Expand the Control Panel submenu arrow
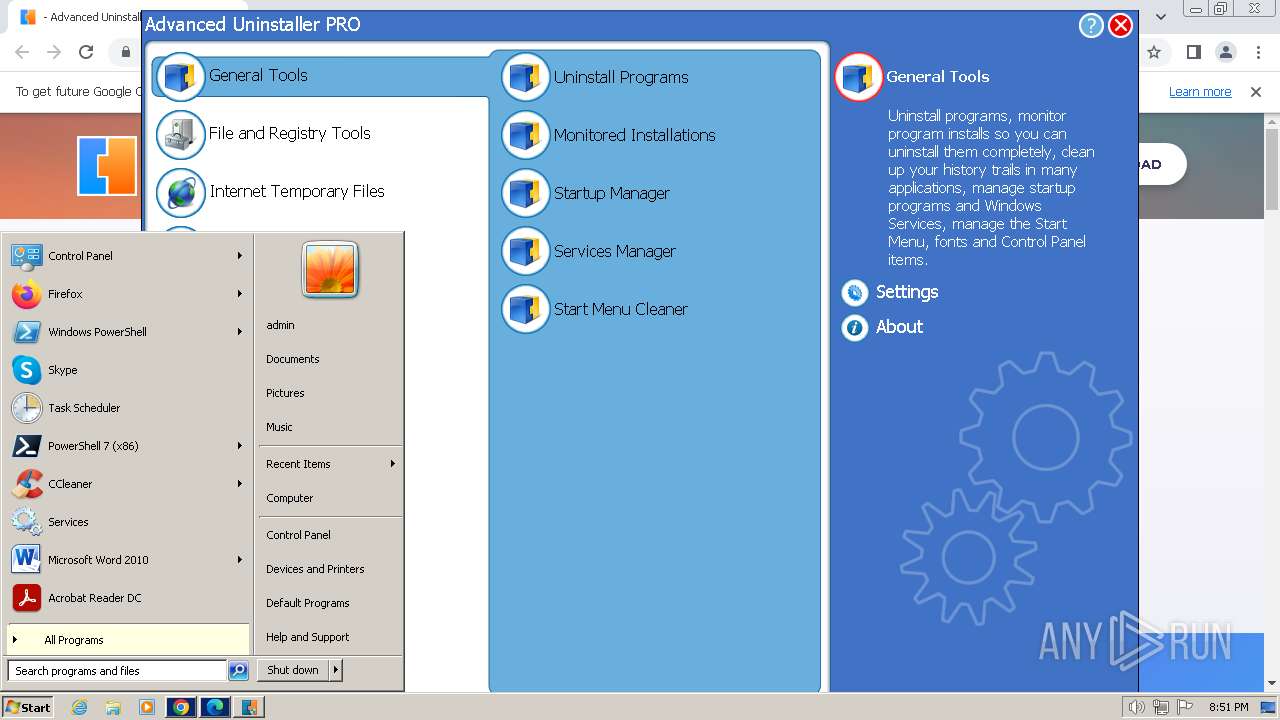The image size is (1280, 720). click(240, 256)
